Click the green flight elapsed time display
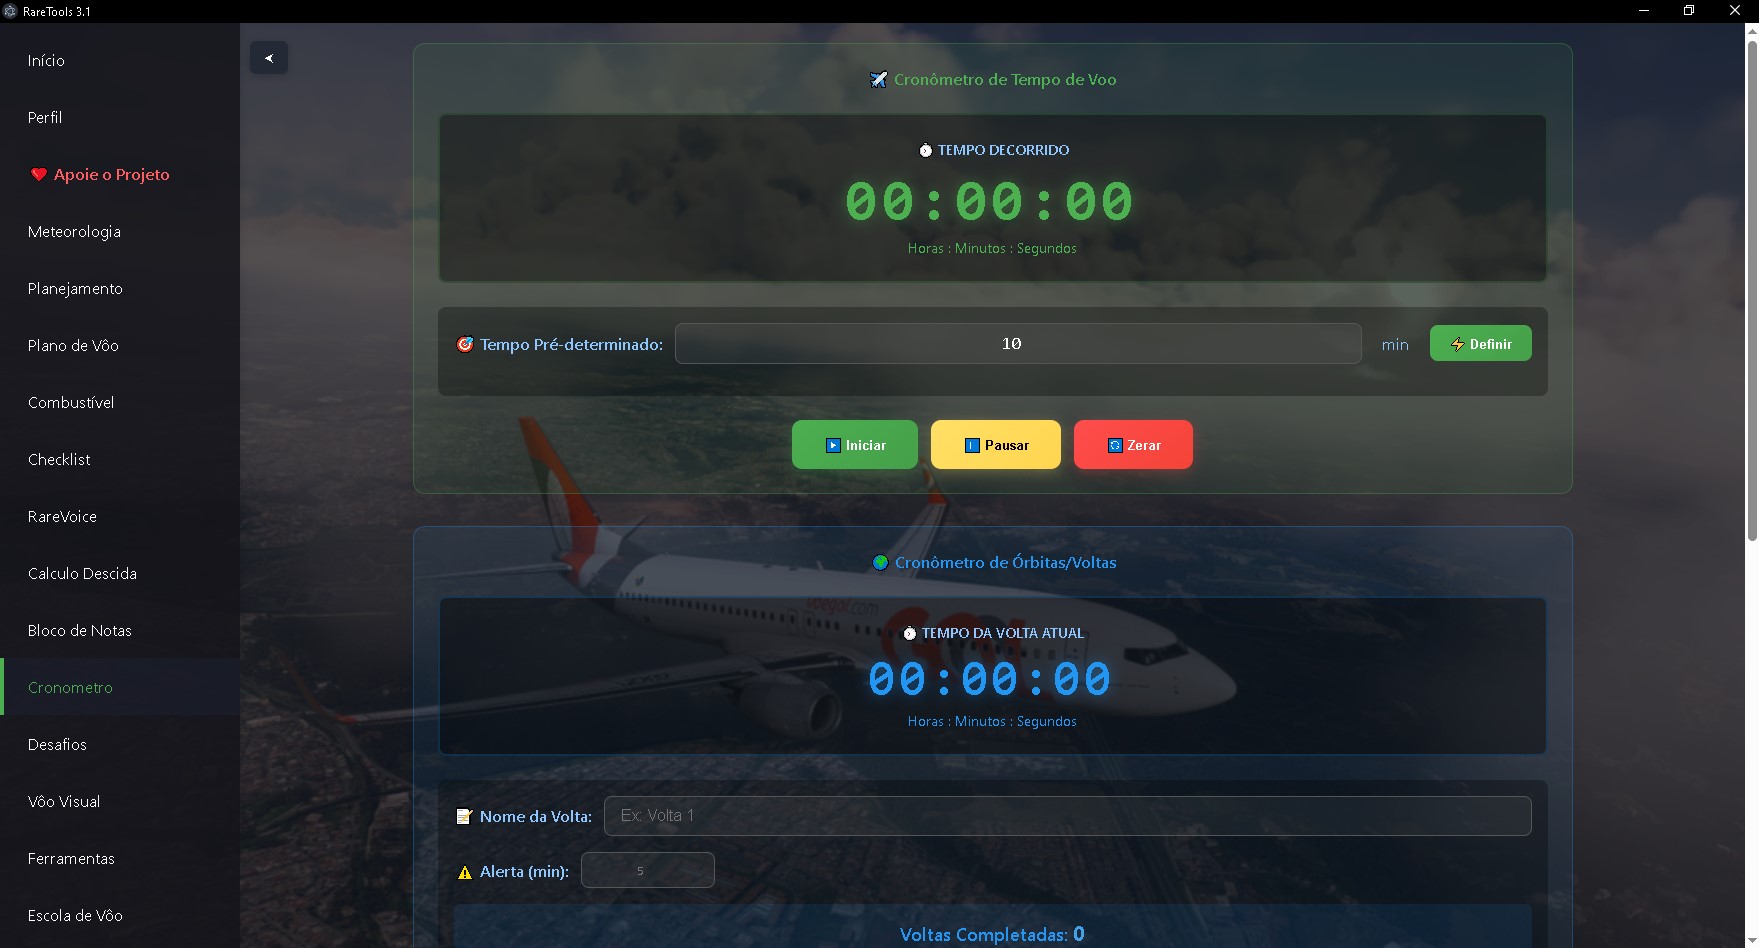Screen dimensions: 1759x948 [x=989, y=201]
